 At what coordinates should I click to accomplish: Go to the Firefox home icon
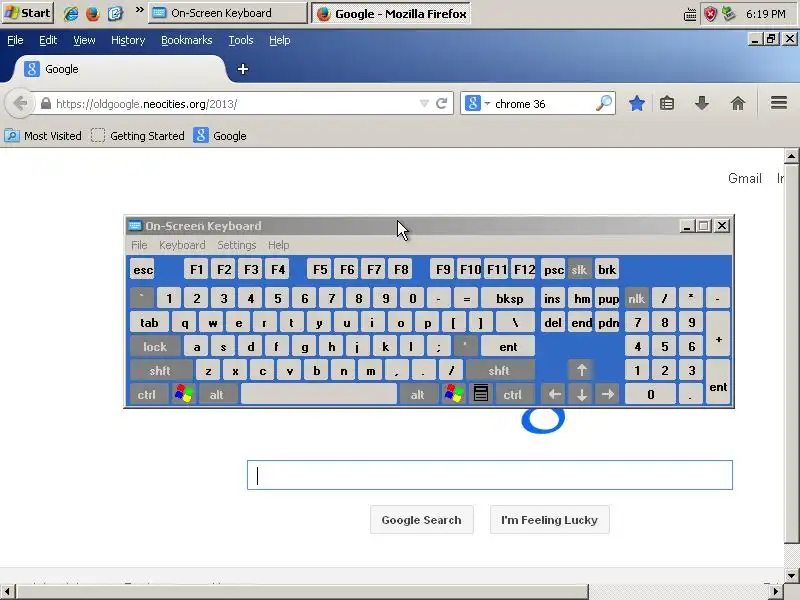[x=738, y=104]
